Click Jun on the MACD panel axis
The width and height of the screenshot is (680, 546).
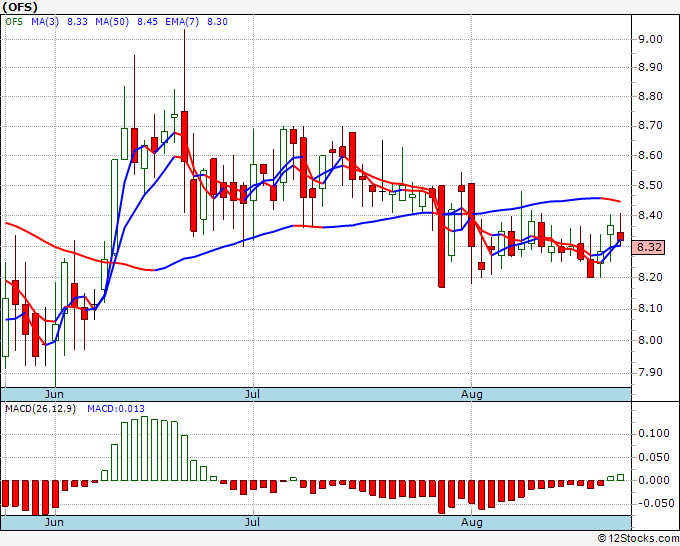(x=54, y=522)
